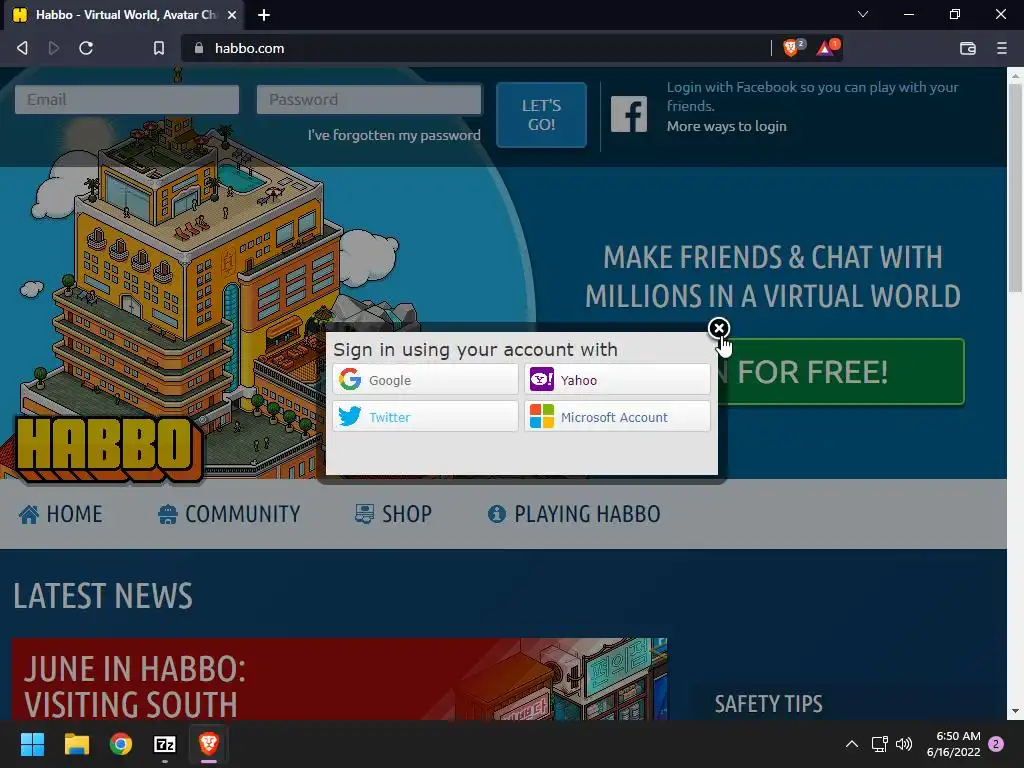Click the Login with Facebook description text
The image size is (1024, 768).
click(x=812, y=96)
